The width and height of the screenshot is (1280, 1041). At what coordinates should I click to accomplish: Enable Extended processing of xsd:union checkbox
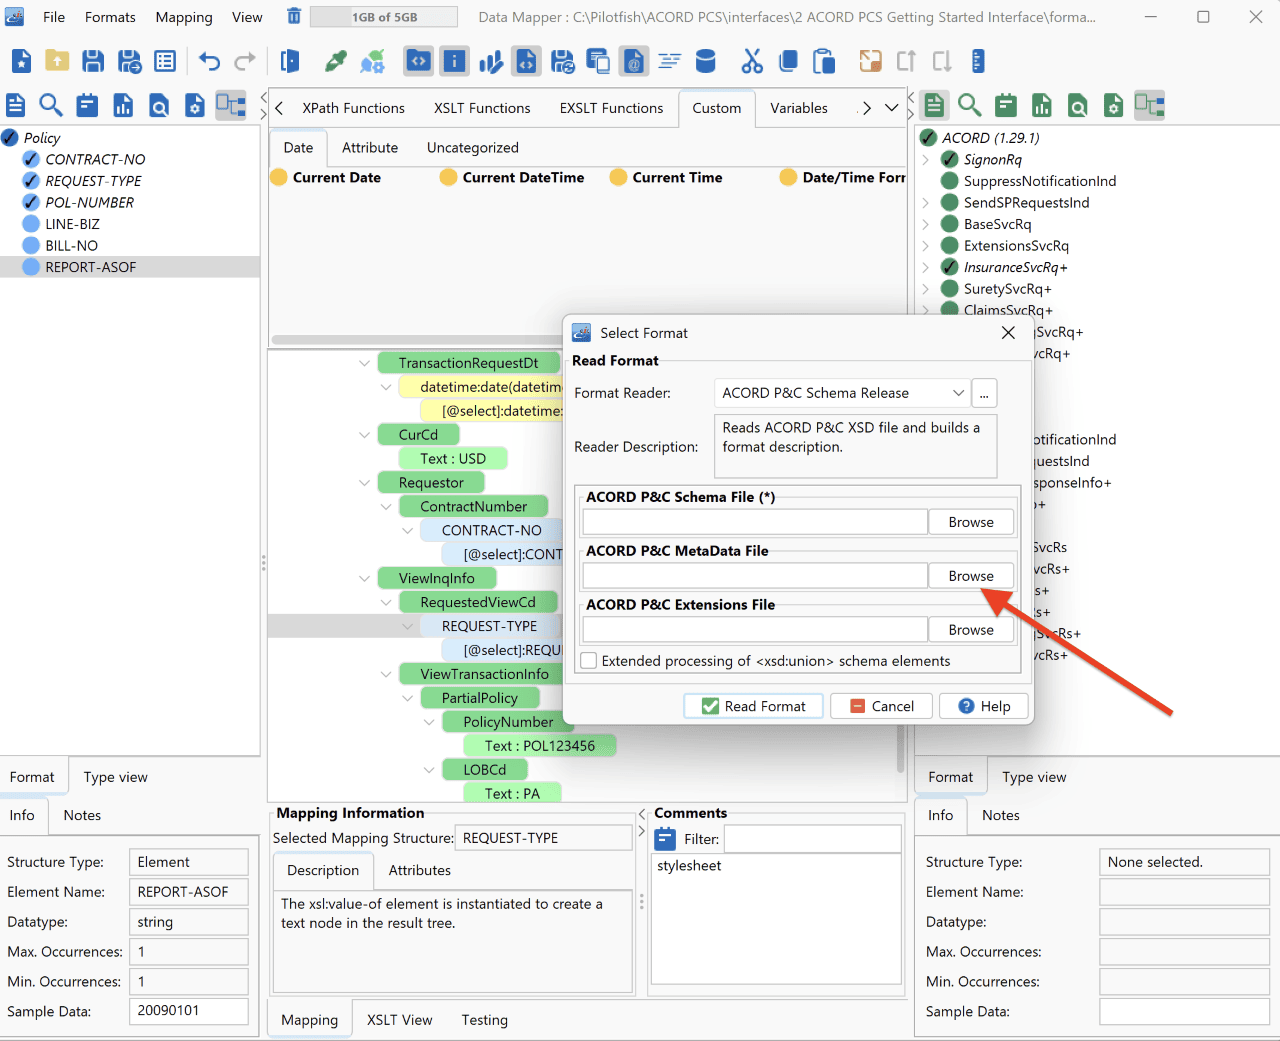[589, 661]
